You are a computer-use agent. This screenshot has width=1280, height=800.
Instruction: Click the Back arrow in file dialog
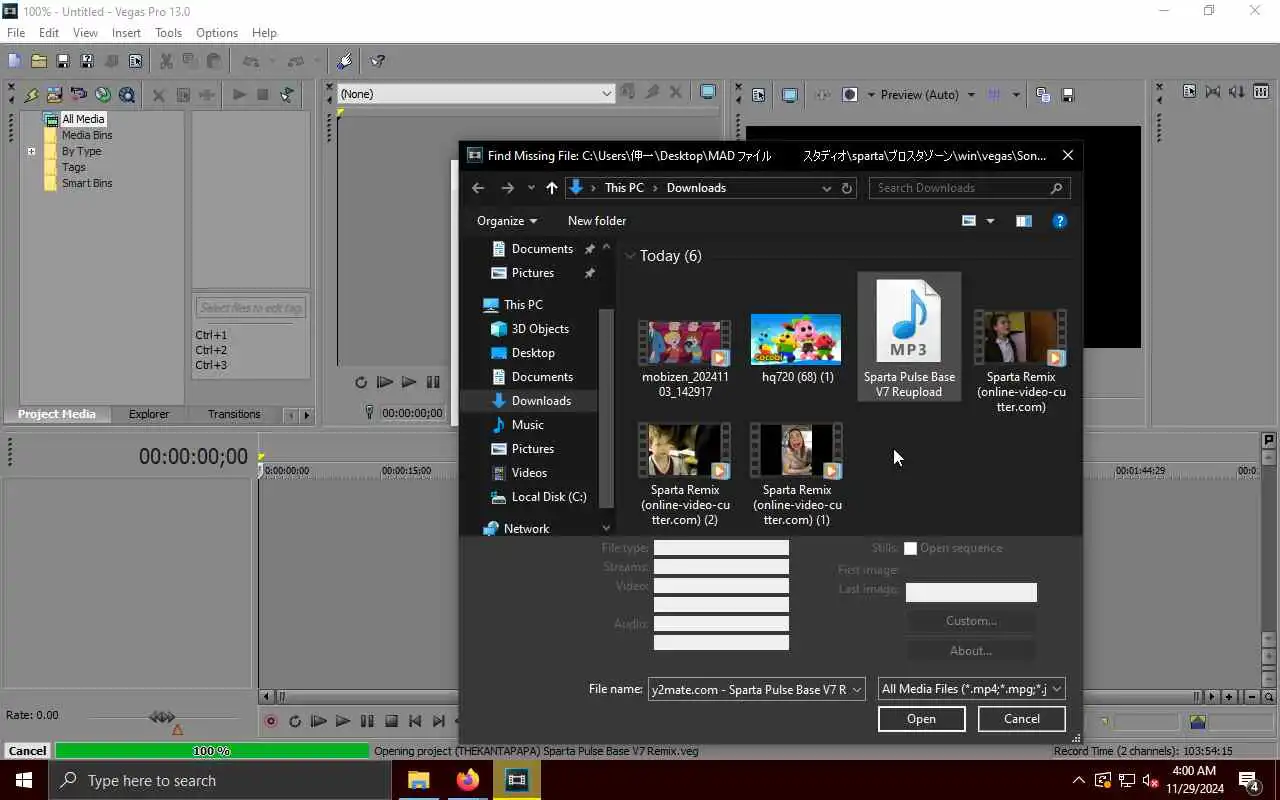[x=478, y=188]
